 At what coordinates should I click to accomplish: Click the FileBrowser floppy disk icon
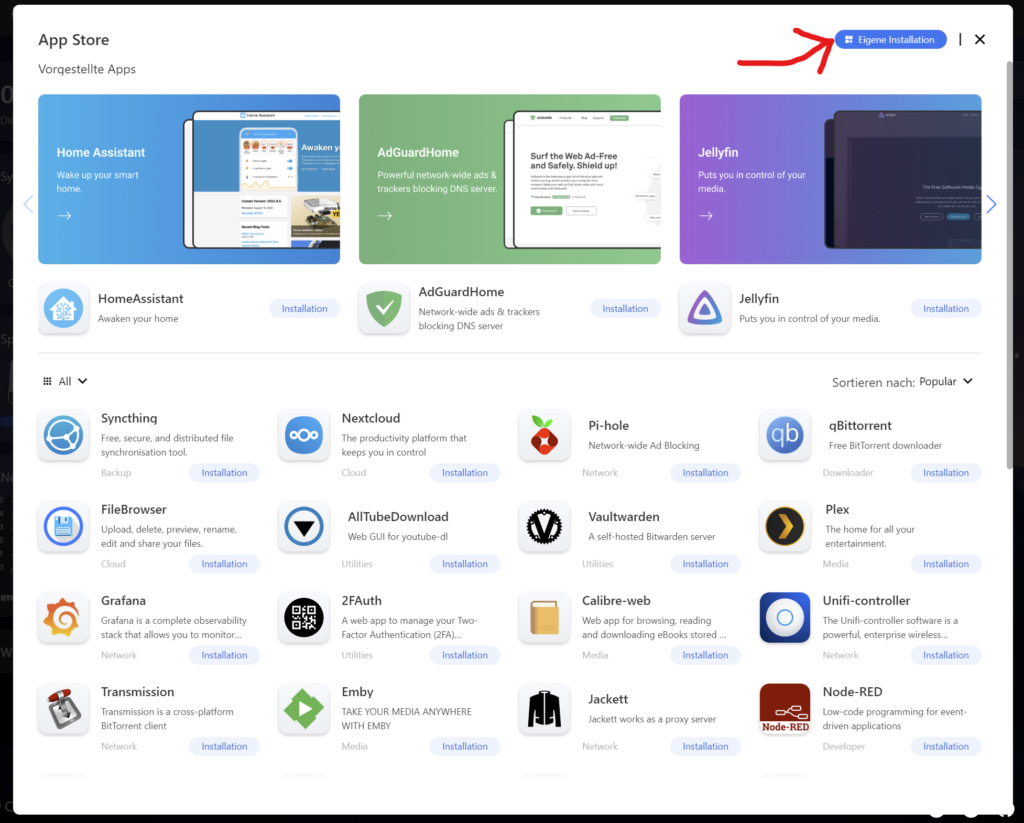point(63,526)
